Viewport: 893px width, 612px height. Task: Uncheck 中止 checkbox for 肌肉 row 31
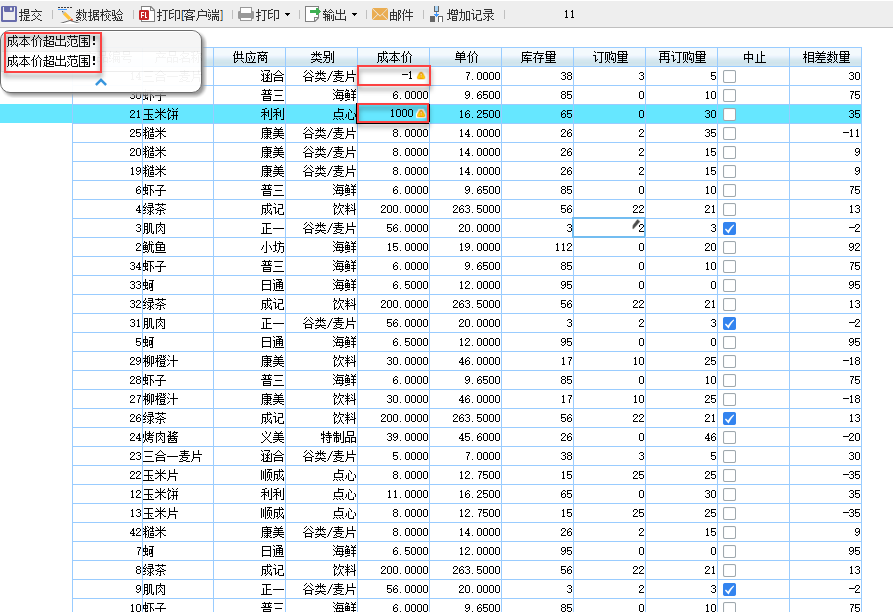[x=729, y=323]
